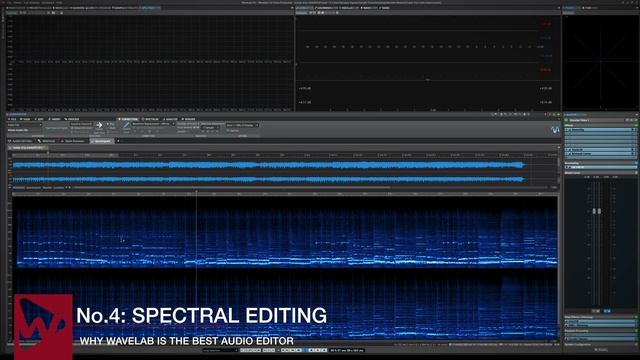Select the pencil tool in ribbon
Image resolution: width=640 pixels, height=360 pixels.
(x=126, y=126)
